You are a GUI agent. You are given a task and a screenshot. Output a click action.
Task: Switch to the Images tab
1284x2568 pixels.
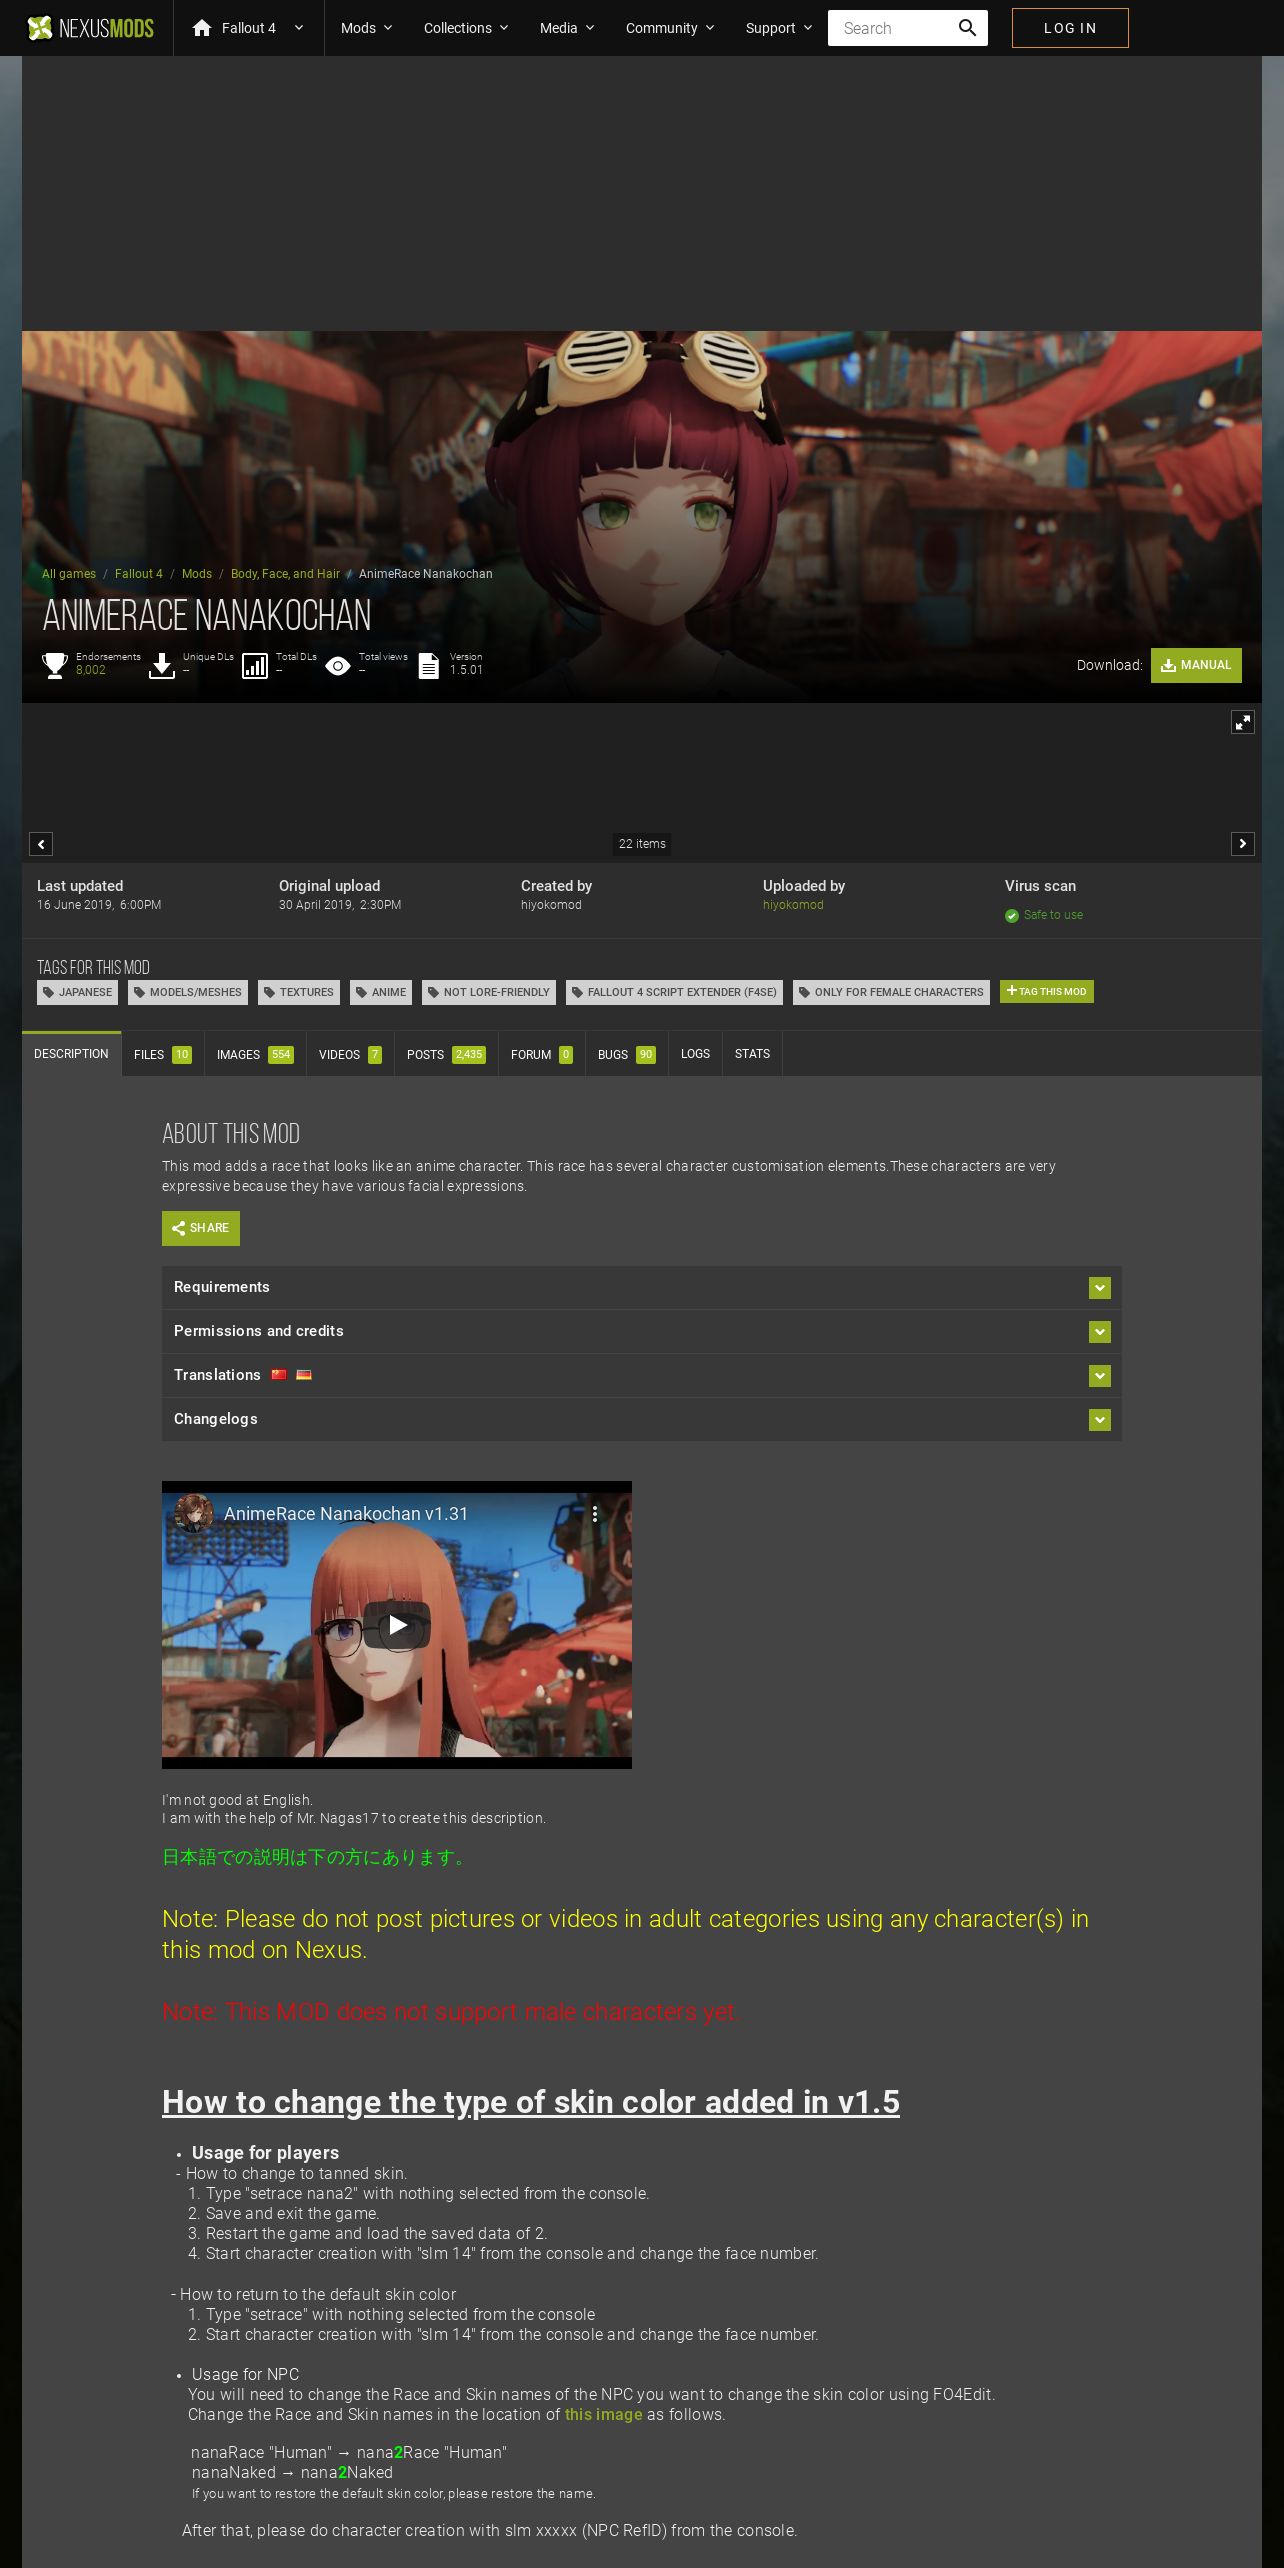click(x=255, y=1054)
